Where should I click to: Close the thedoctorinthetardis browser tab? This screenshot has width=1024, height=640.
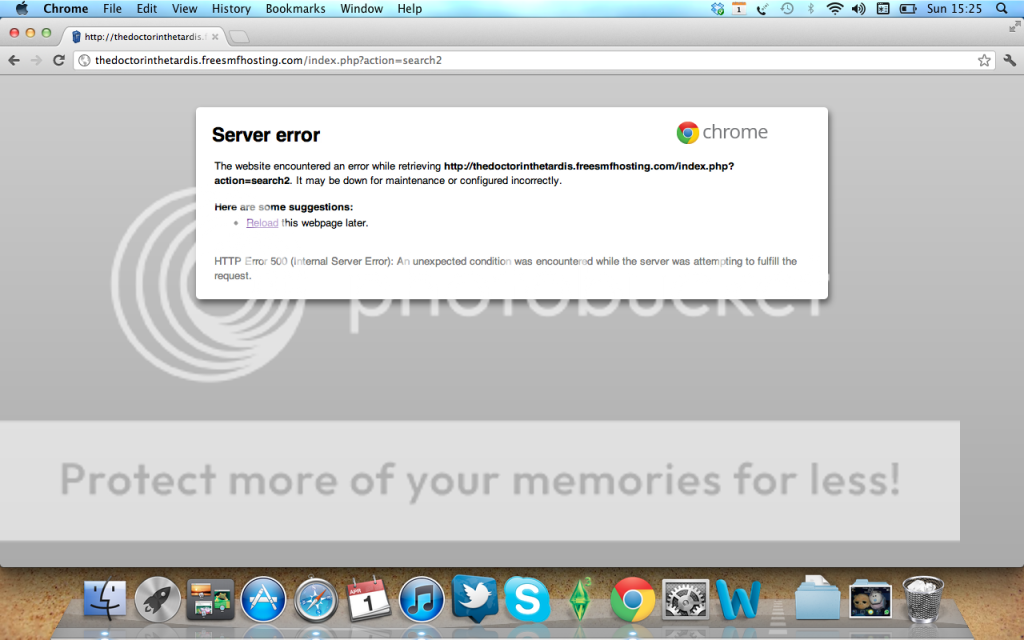215,37
